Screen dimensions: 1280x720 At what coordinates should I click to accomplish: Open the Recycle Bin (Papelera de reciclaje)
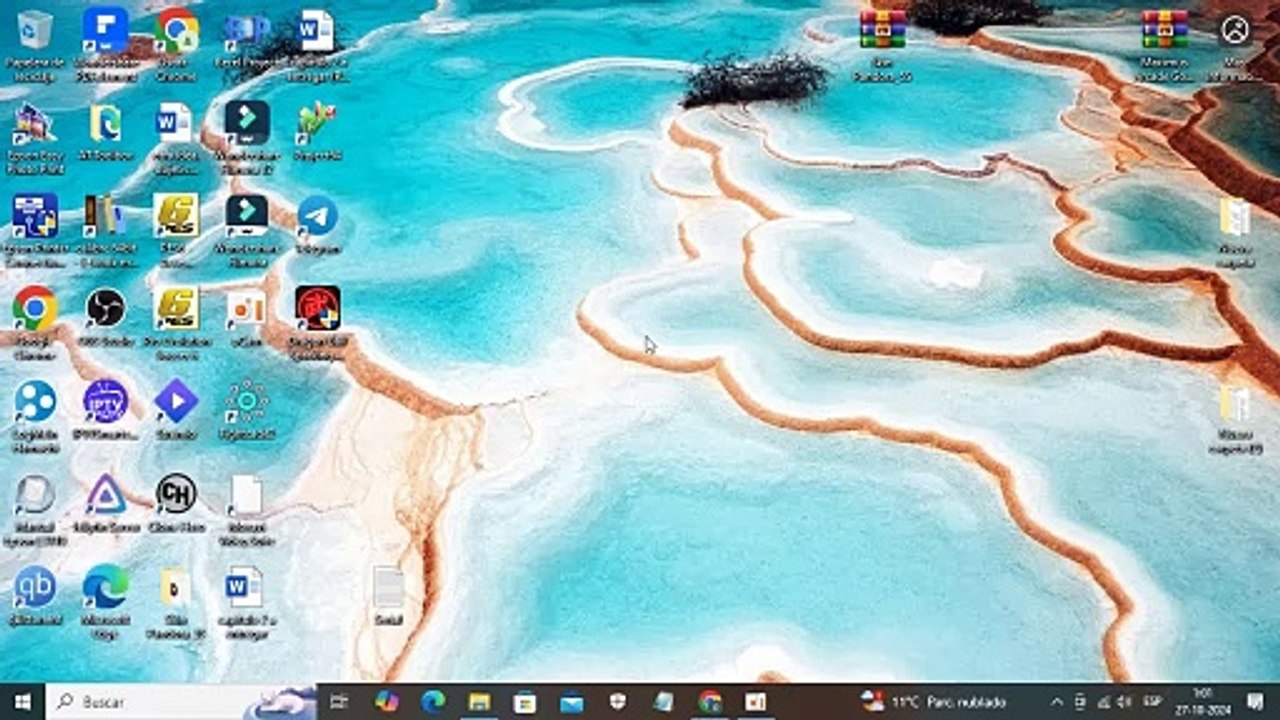35,31
